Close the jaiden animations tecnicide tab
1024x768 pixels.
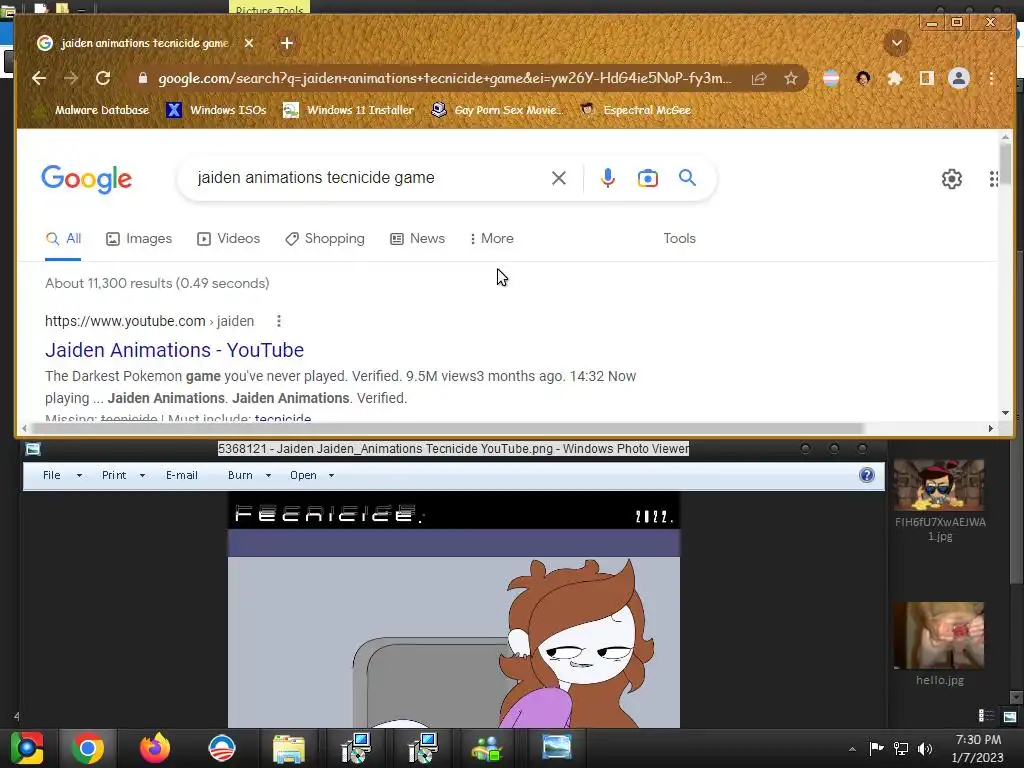pos(249,43)
